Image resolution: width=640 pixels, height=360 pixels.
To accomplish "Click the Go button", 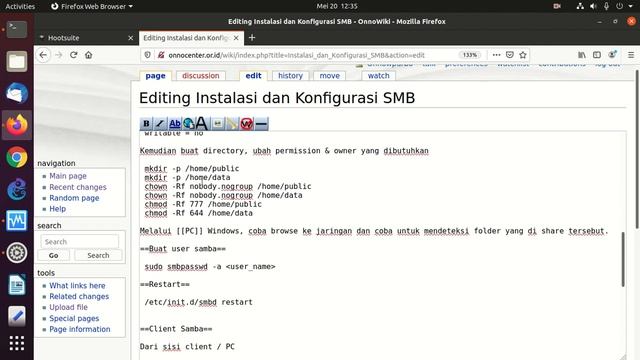I will point(53,256).
